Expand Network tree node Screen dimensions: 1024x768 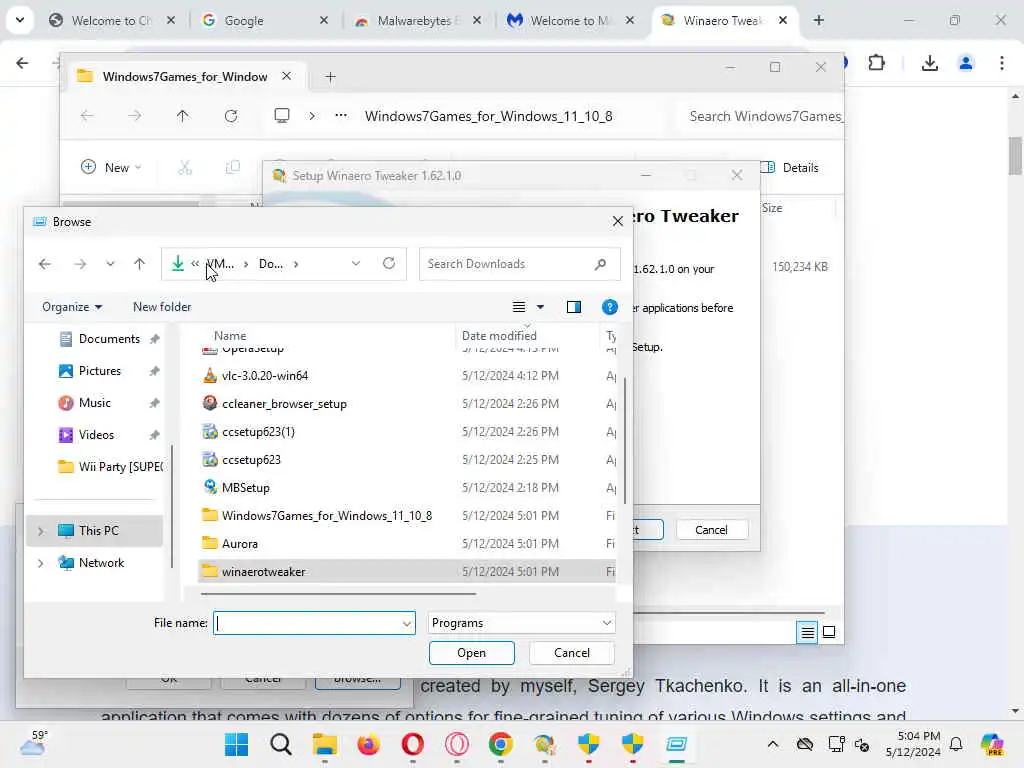pos(40,563)
